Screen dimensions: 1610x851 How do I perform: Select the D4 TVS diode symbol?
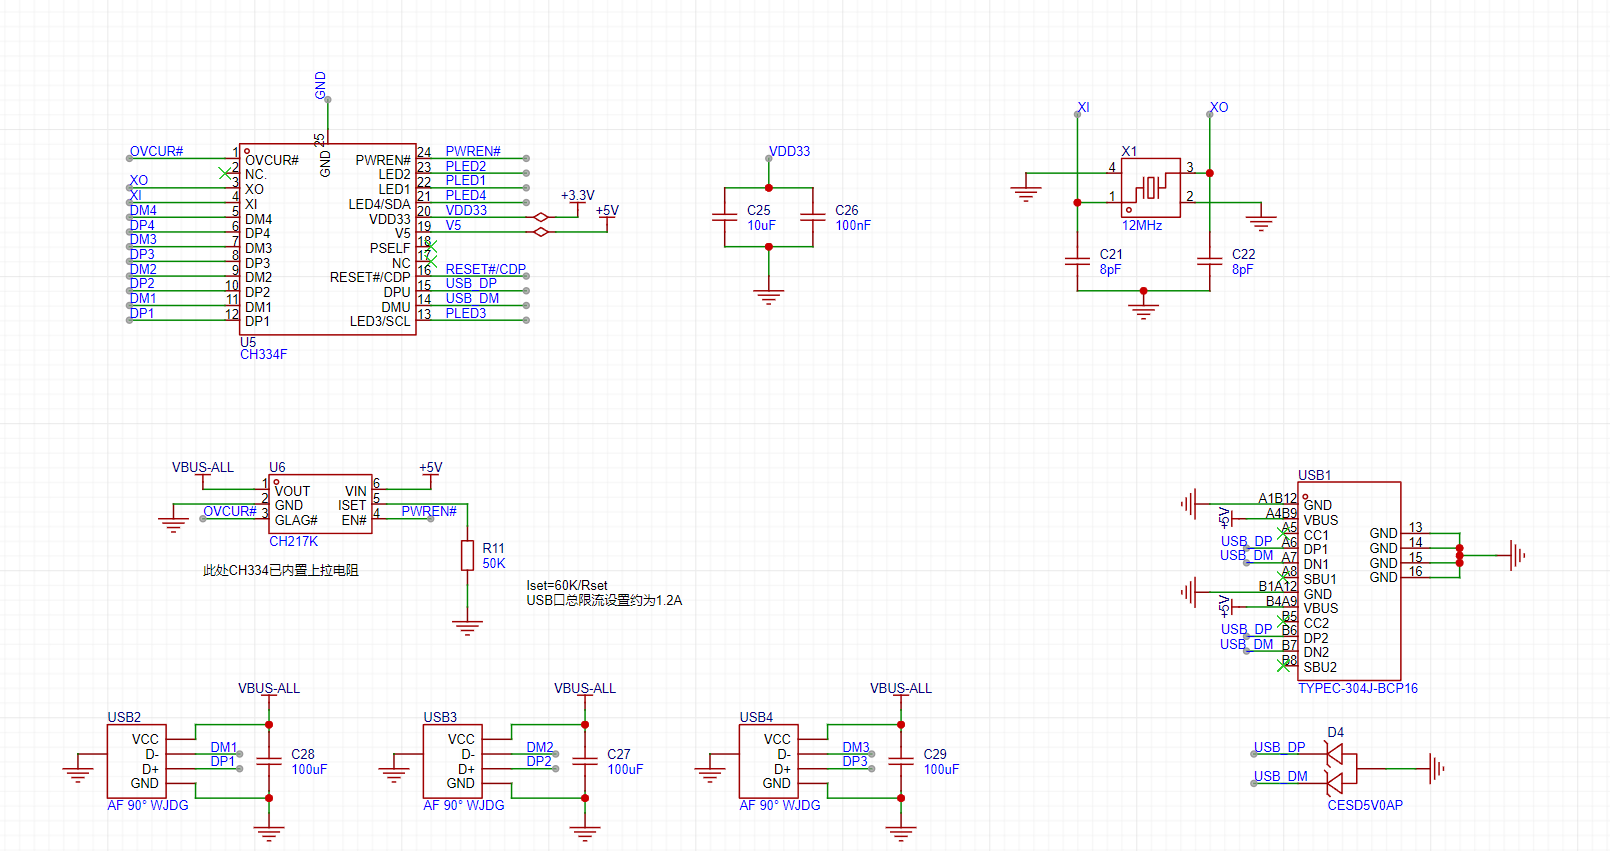pyautogui.click(x=1341, y=769)
